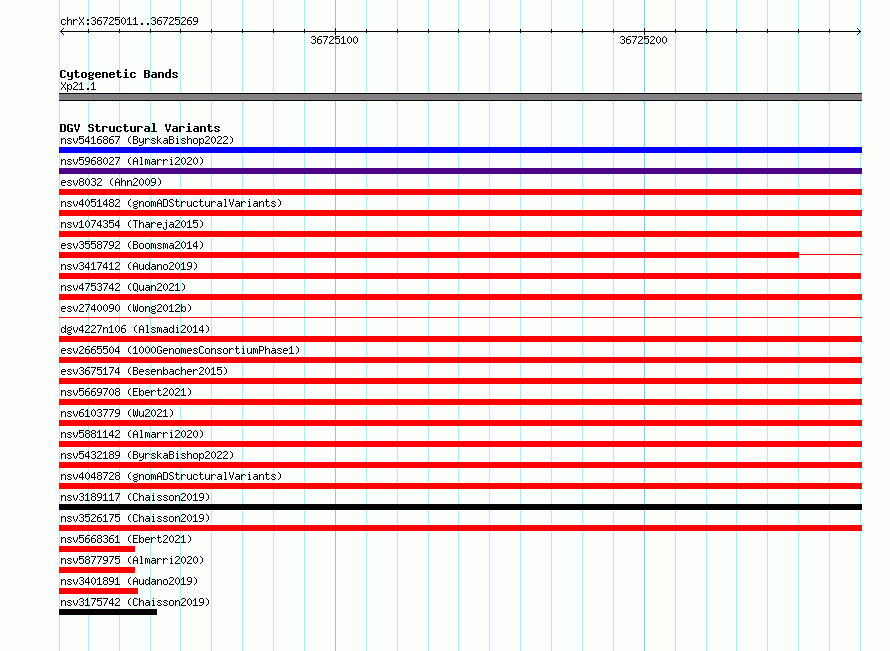
Task: Select the short black nsv3175742 bar
Action: pos(108,612)
